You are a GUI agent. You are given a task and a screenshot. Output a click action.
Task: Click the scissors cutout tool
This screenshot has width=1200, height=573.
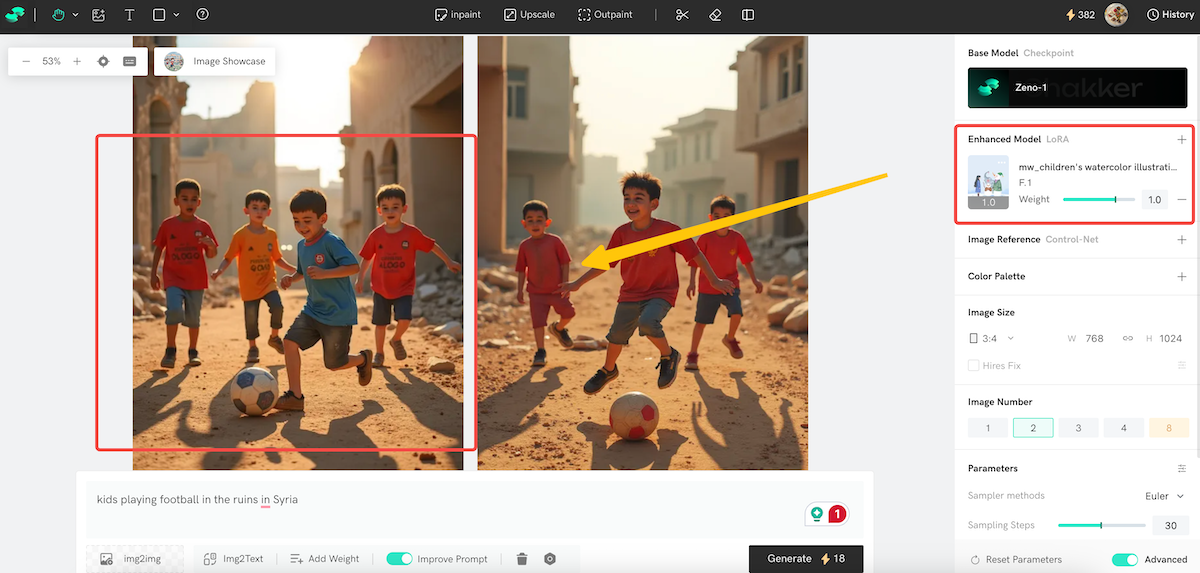point(682,15)
